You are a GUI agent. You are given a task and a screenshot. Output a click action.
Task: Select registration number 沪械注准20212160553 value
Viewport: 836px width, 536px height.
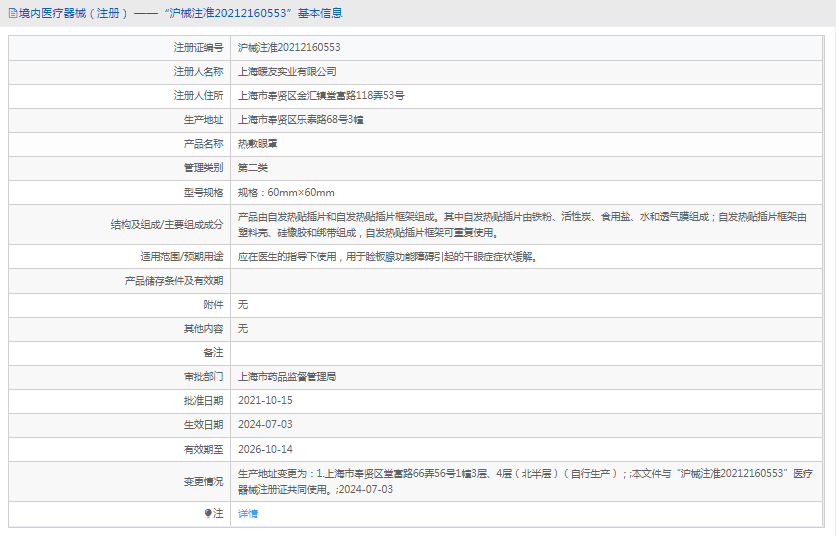coord(288,47)
